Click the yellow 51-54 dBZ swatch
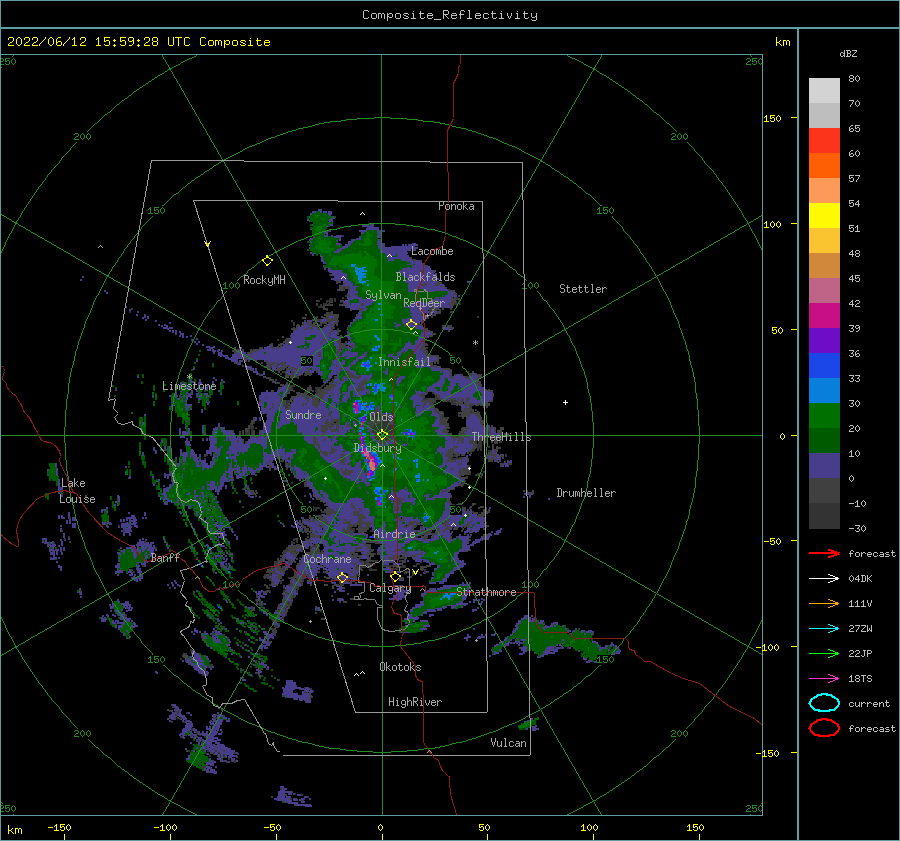This screenshot has width=900, height=841. point(824,216)
